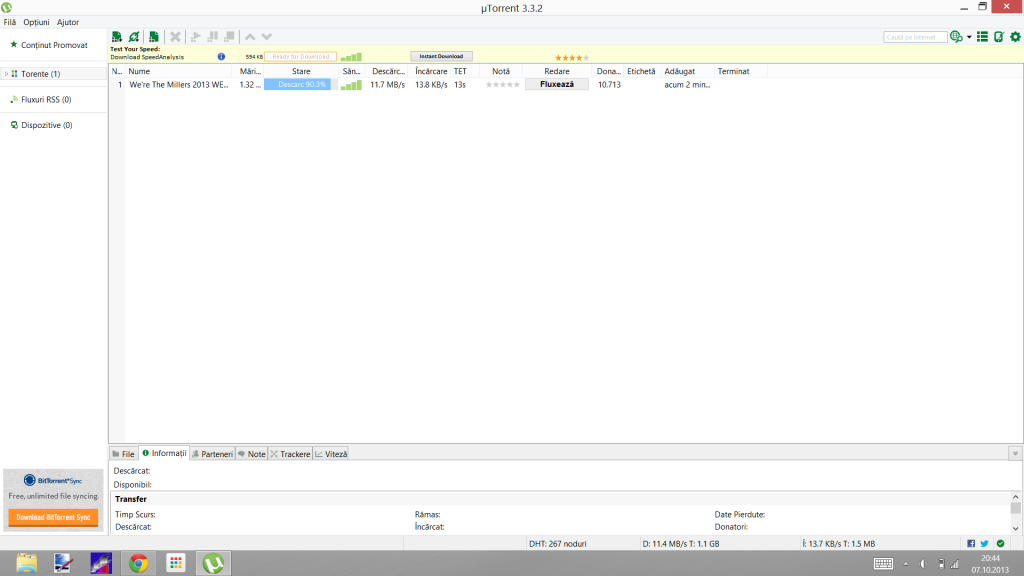Screen dimensions: 1024x576
Task: Click the Twitter icon in status bar
Action: 984,543
